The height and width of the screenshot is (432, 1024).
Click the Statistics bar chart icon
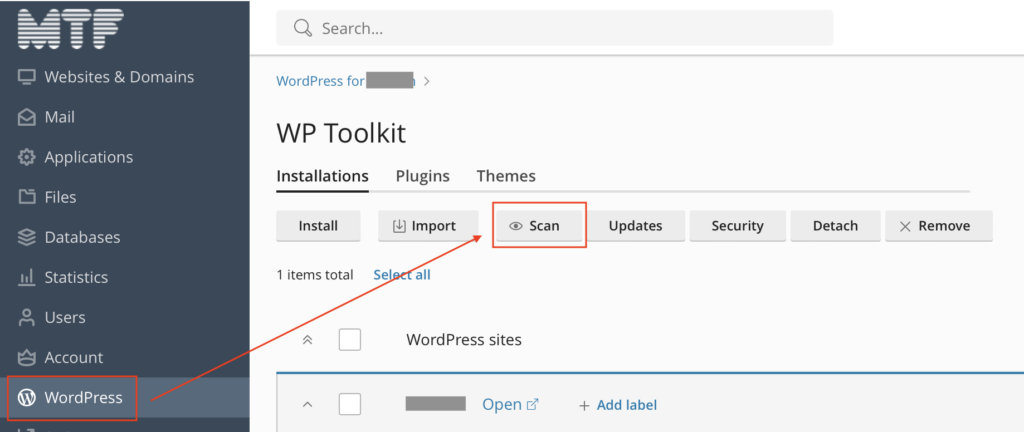coord(27,277)
